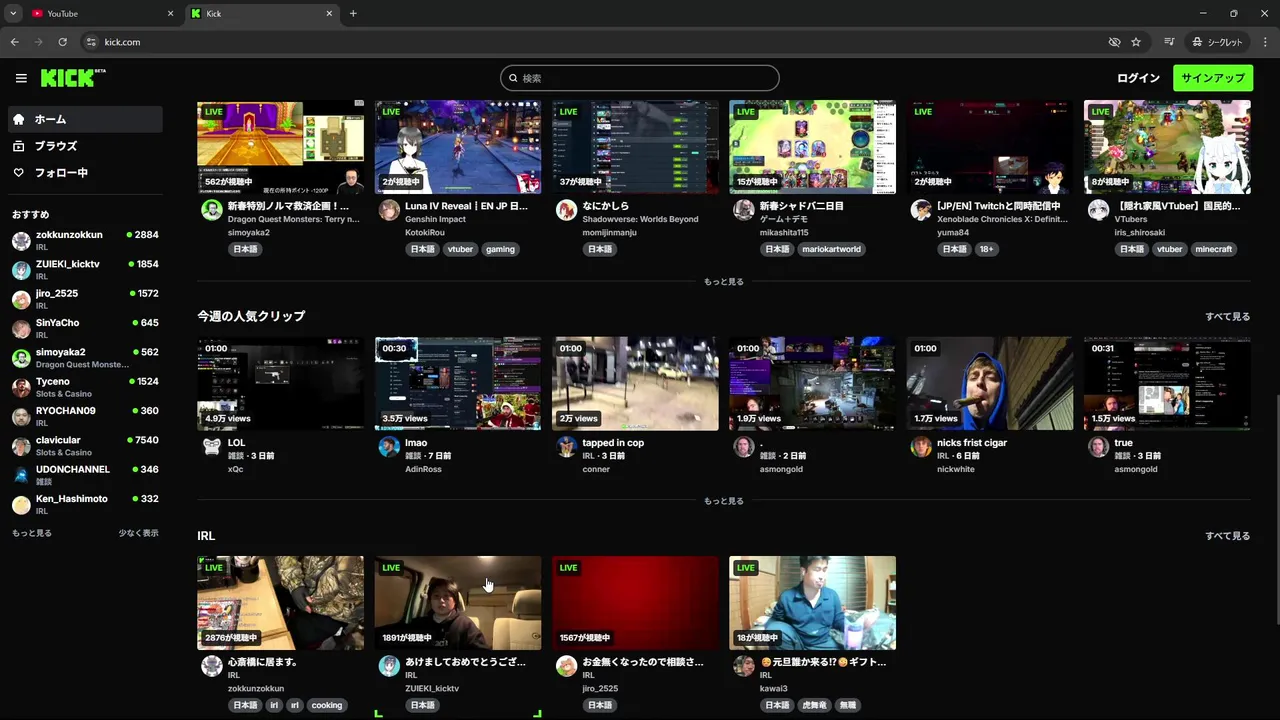Open the momijinmanju channel name link
The height and width of the screenshot is (720, 1280).
pos(610,233)
